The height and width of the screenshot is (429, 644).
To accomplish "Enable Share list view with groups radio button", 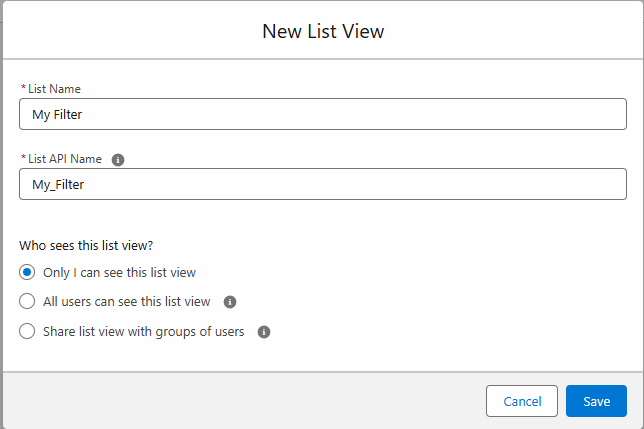I will click(x=28, y=332).
